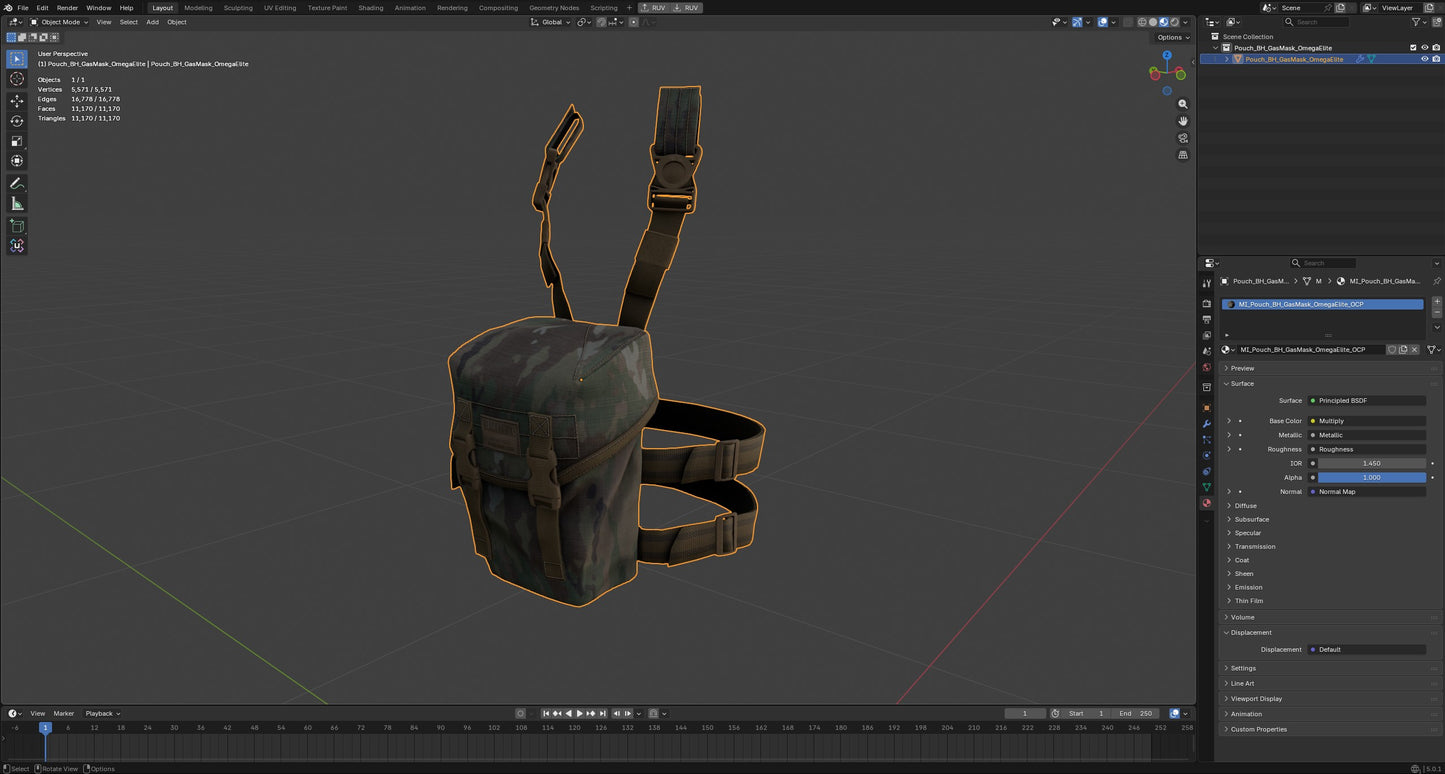Image resolution: width=1445 pixels, height=774 pixels.
Task: Open the Physics properties tab
Action: coord(1207,455)
